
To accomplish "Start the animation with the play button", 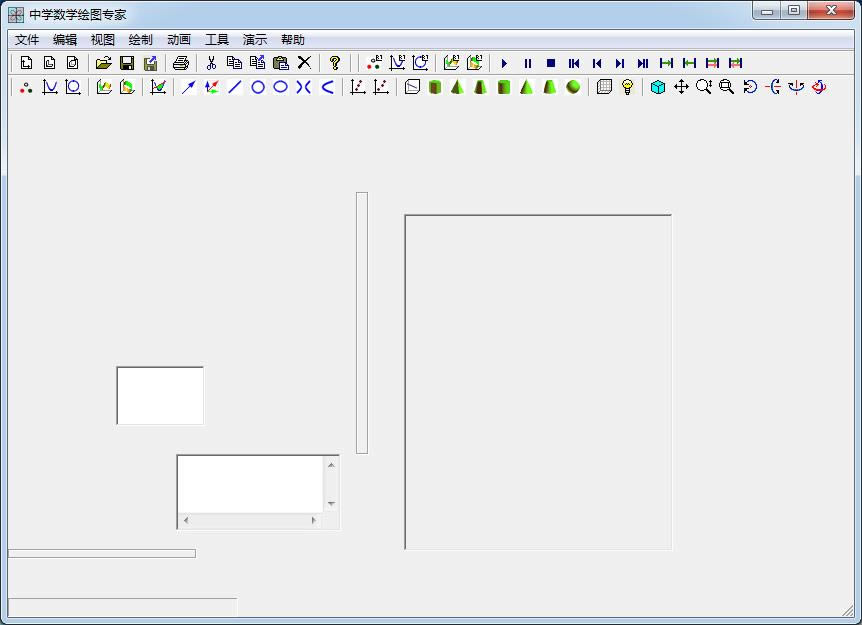I will pos(504,63).
